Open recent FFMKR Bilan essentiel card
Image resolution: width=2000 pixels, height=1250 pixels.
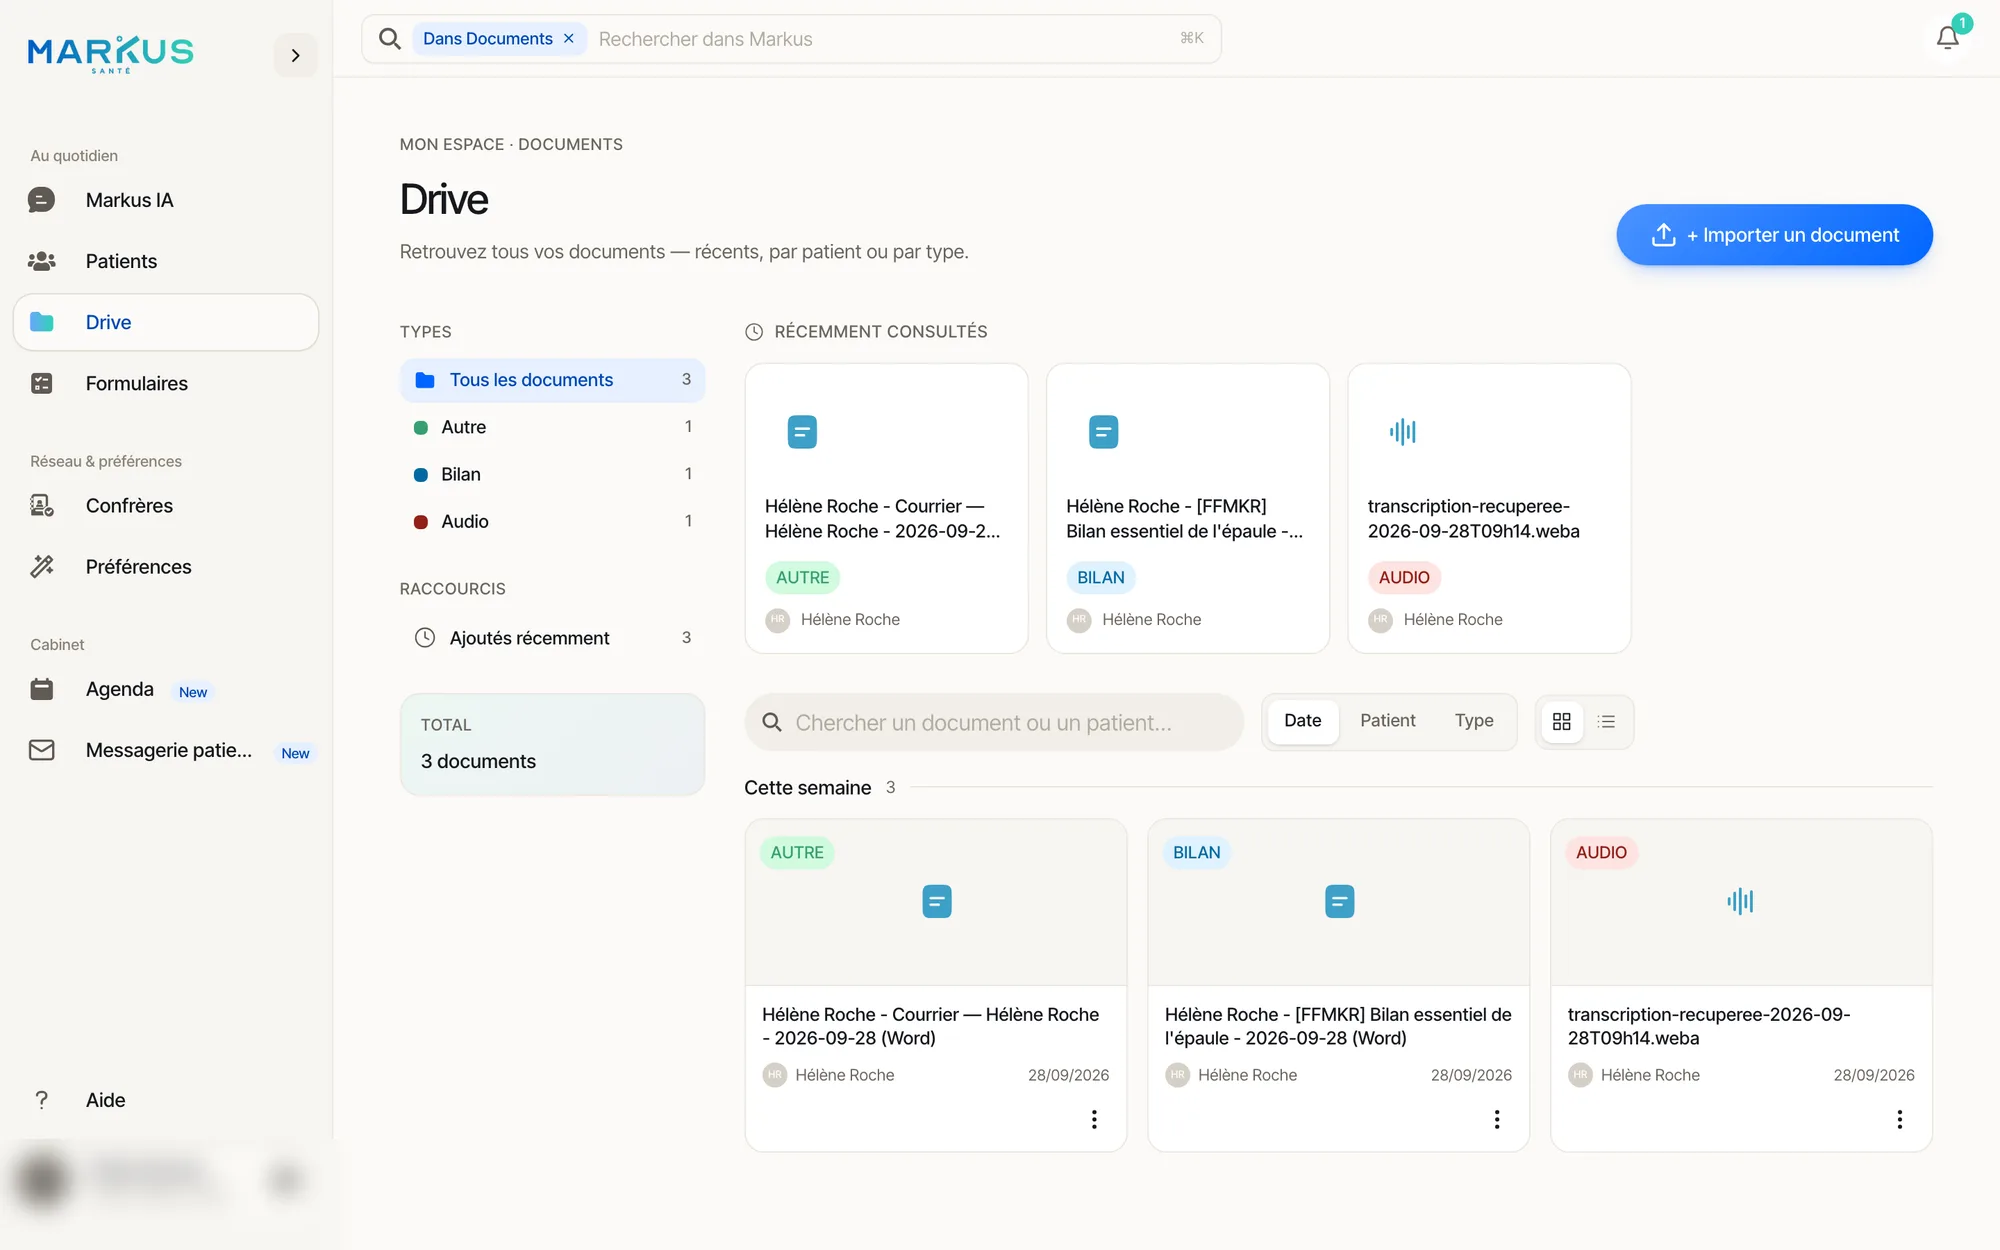coord(1188,508)
